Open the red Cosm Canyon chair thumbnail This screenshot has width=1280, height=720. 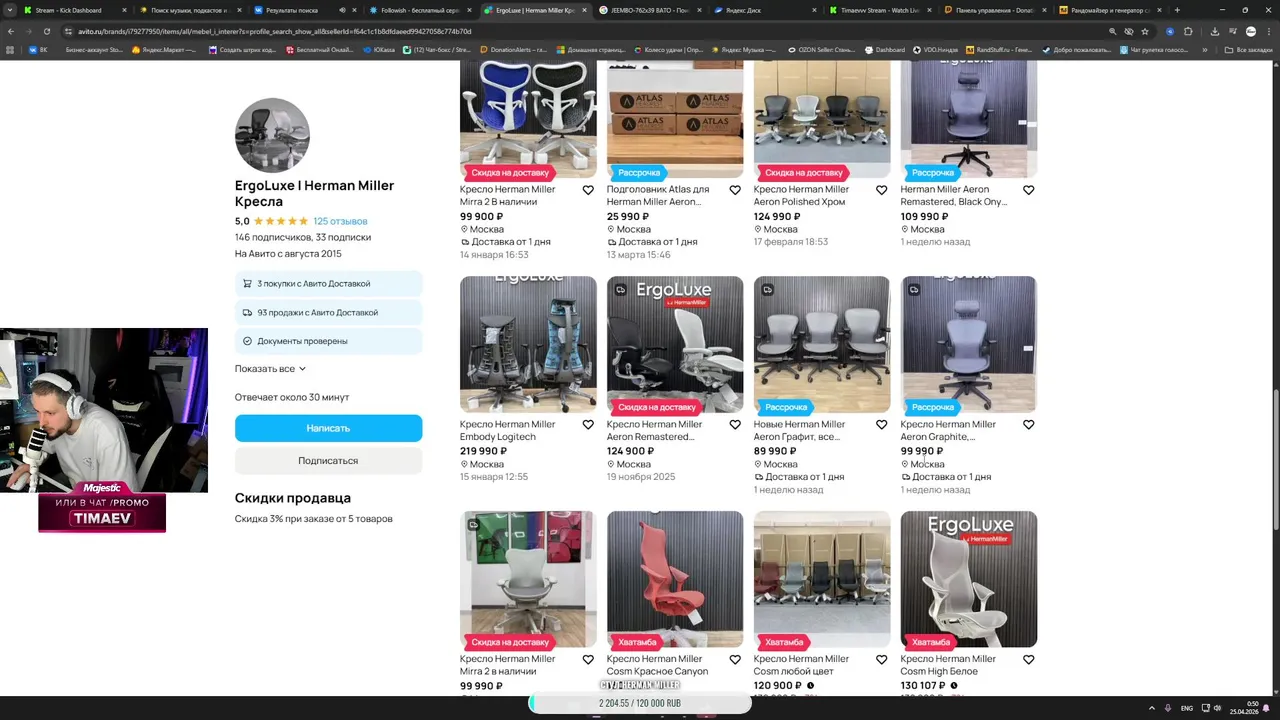tap(675, 579)
